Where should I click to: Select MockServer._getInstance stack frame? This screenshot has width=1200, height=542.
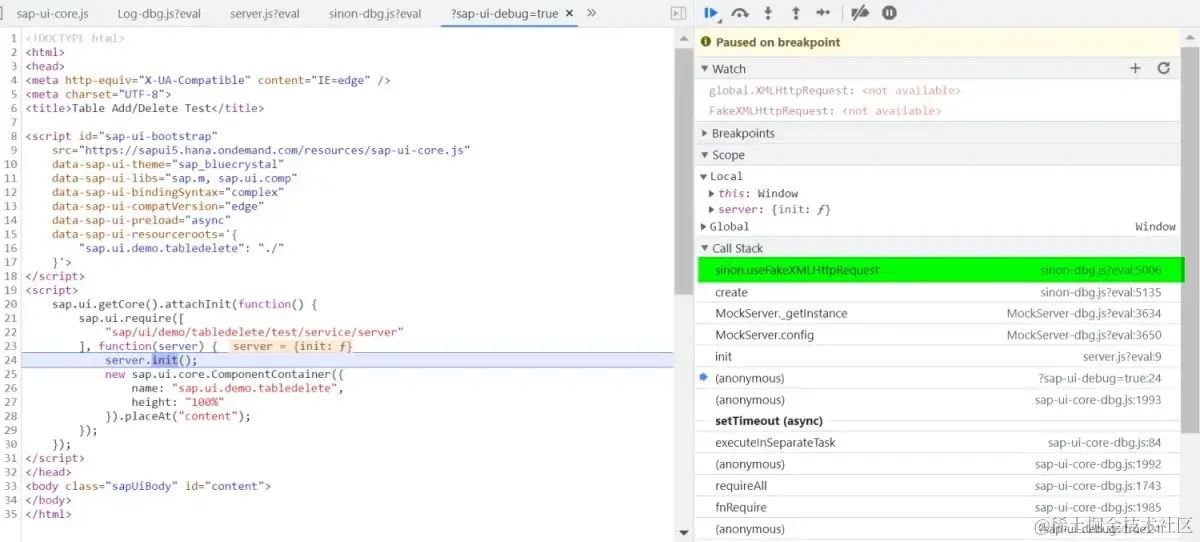point(940,314)
